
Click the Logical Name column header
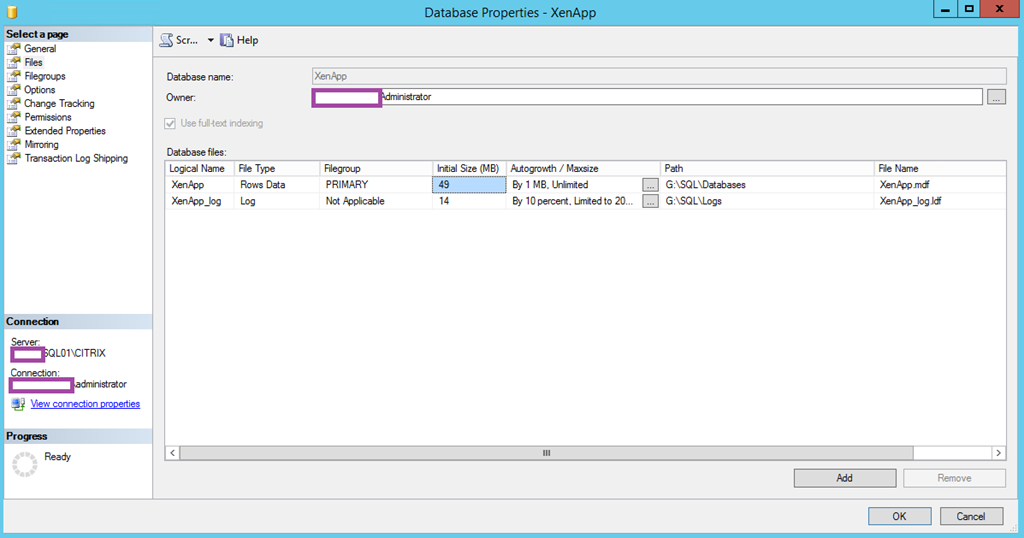point(199,168)
